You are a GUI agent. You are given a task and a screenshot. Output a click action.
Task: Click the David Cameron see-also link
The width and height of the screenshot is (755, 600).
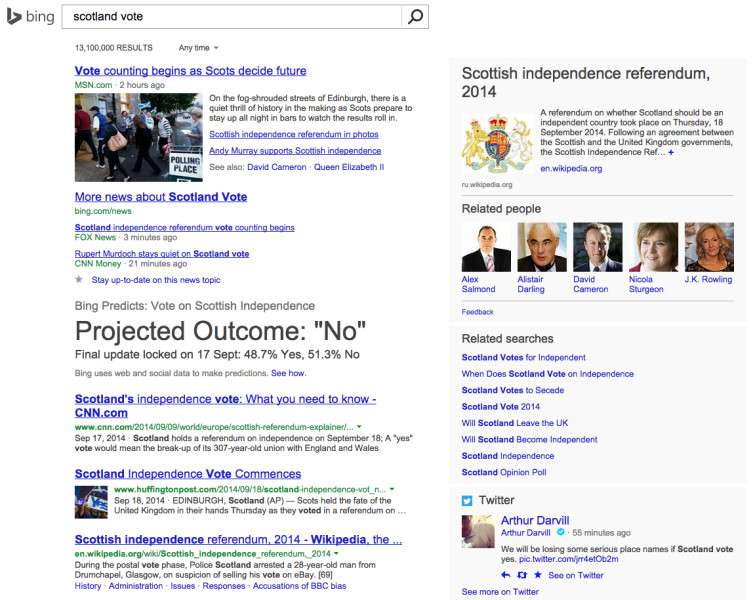276,167
